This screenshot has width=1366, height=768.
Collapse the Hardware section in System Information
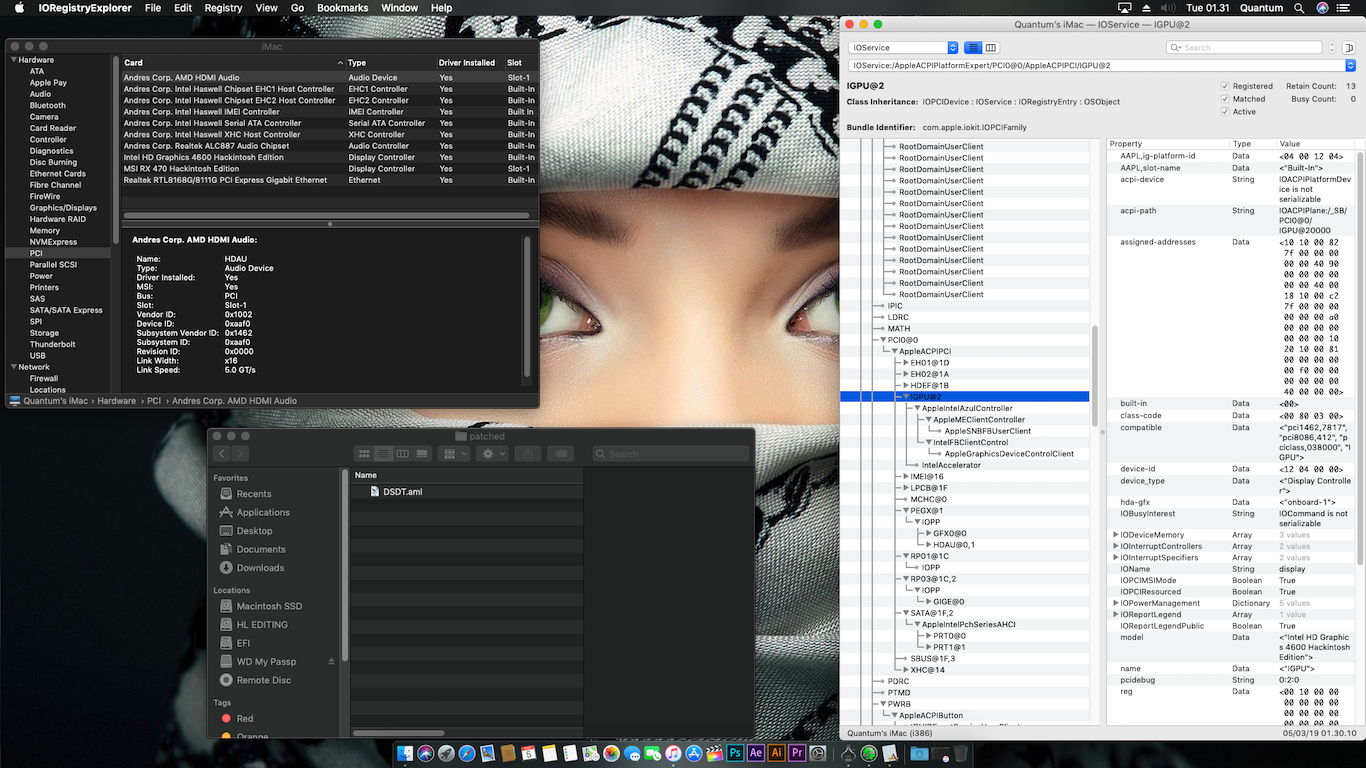[13, 60]
